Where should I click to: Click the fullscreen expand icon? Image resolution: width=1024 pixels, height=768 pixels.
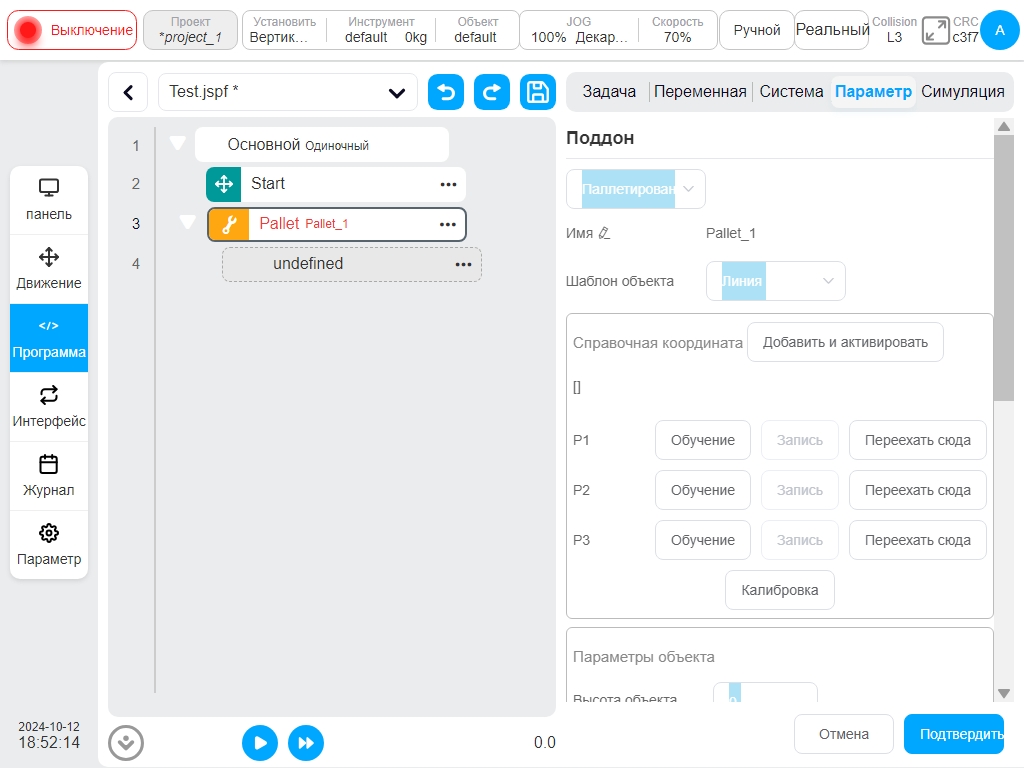pos(935,31)
